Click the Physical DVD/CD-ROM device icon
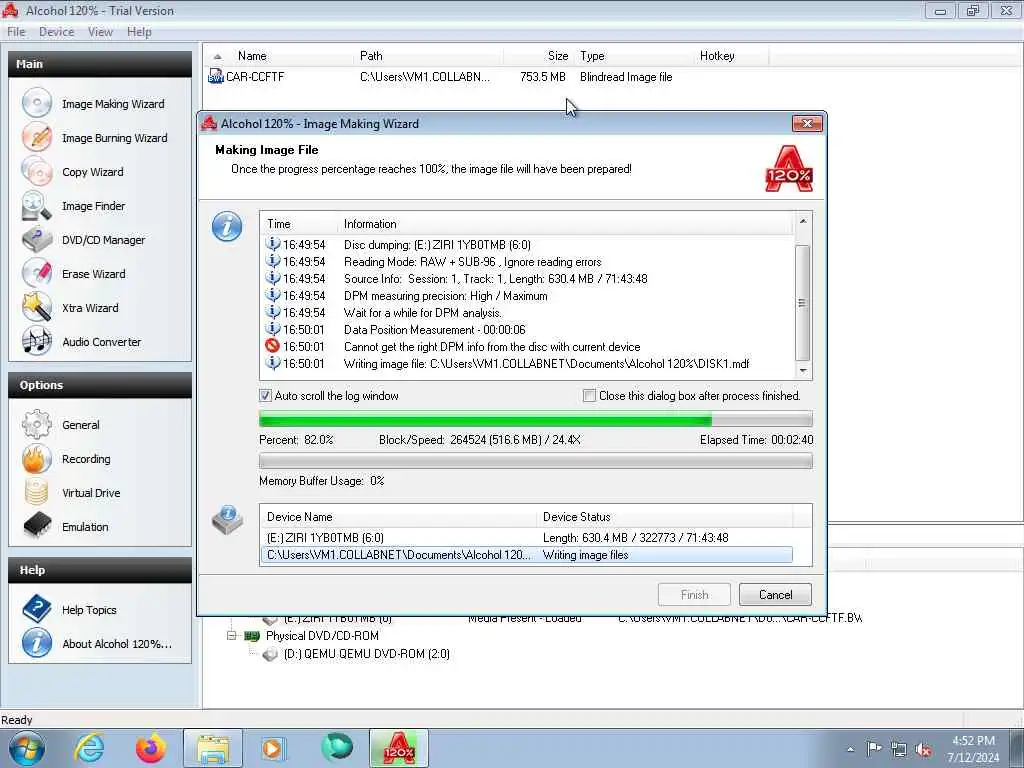This screenshot has height=768, width=1024. point(251,635)
